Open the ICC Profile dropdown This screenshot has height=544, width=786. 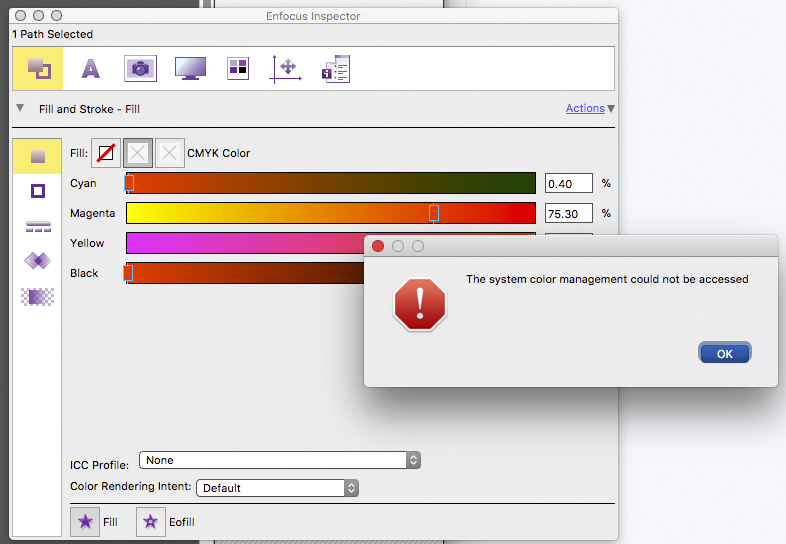[x=280, y=460]
